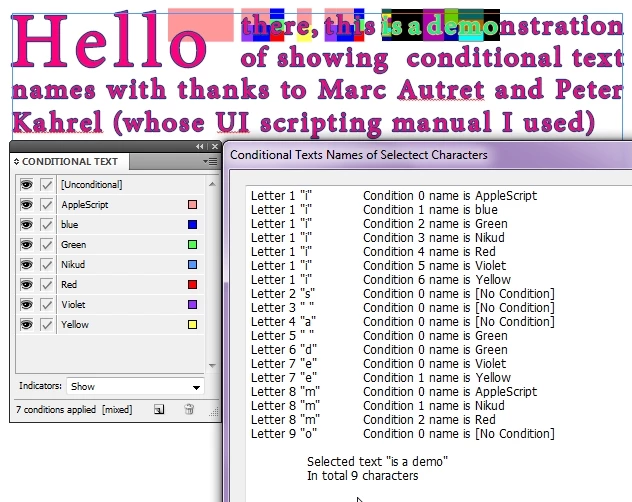Open the Indicators Show dropdown
This screenshot has height=502, width=632.
coord(135,387)
